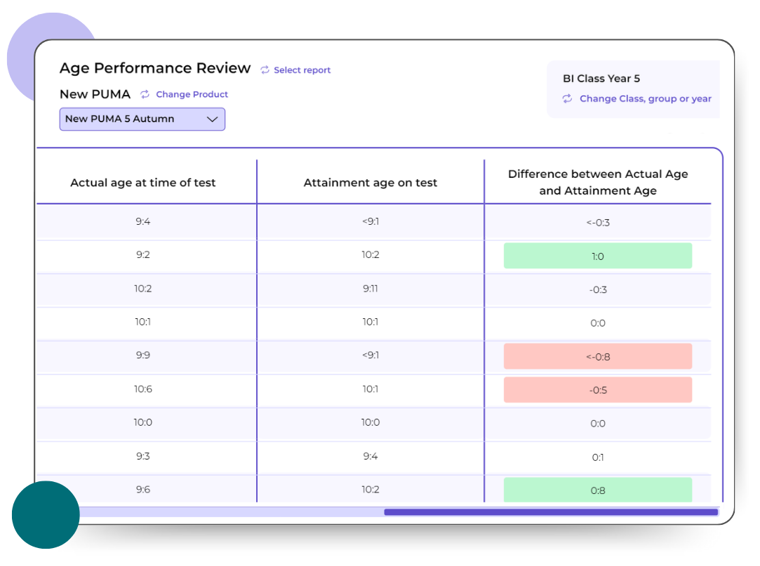Click the horizontal scrollbar thumb below the table
760x566 pixels.
[x=550, y=512]
